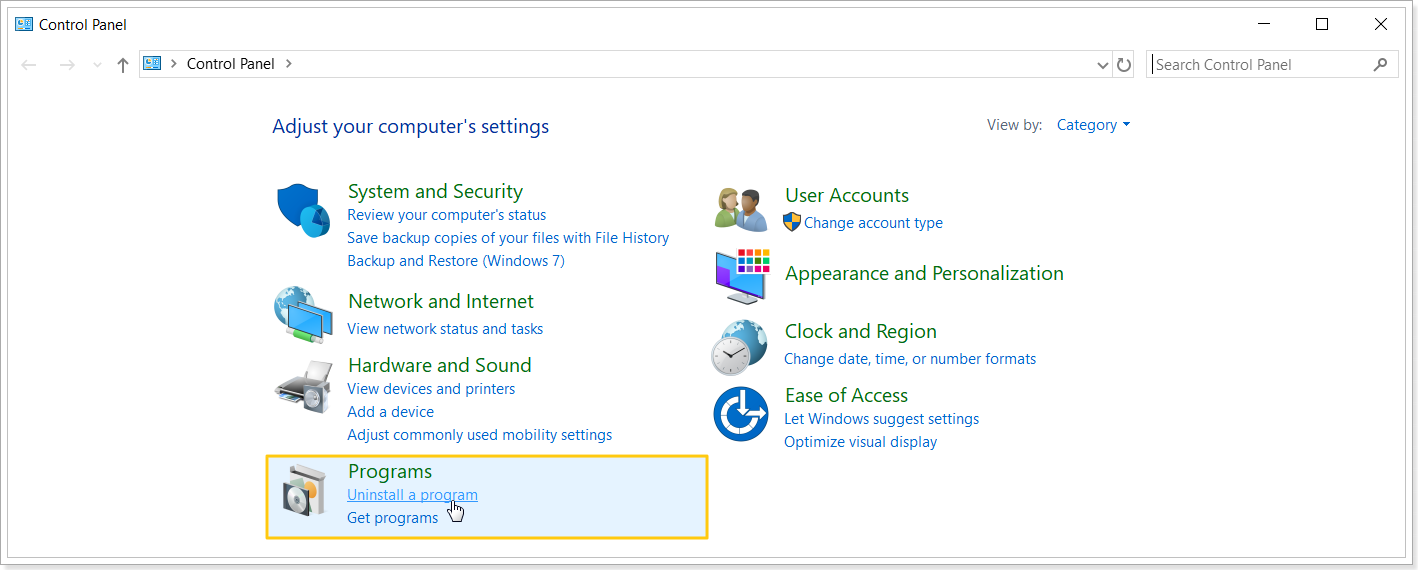
Task: Open View devices and printers
Action: coord(431,389)
